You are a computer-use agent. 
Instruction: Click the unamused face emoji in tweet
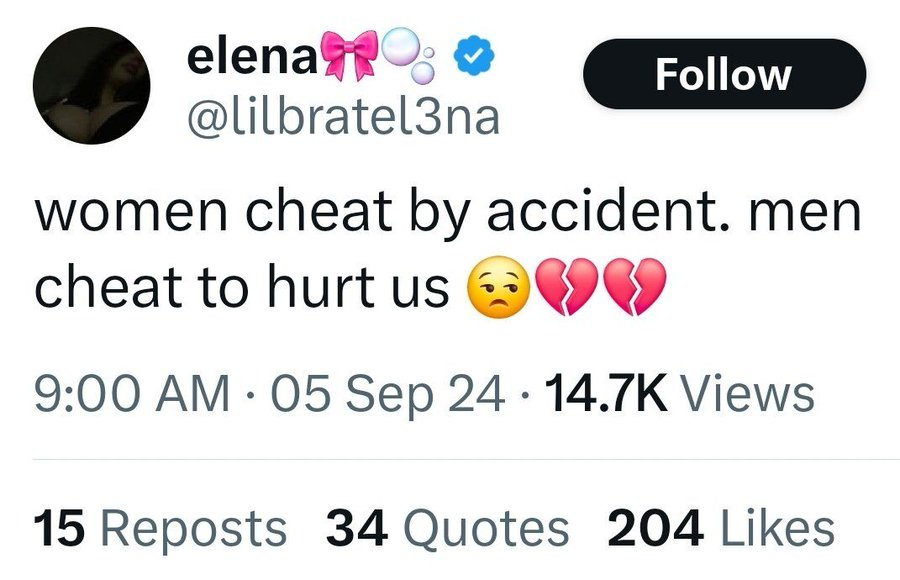click(496, 291)
